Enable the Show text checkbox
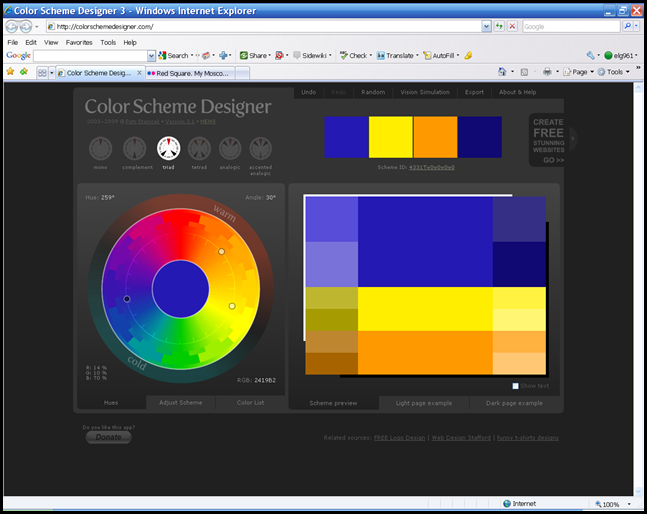Viewport: 647px width, 514px height. tap(516, 386)
